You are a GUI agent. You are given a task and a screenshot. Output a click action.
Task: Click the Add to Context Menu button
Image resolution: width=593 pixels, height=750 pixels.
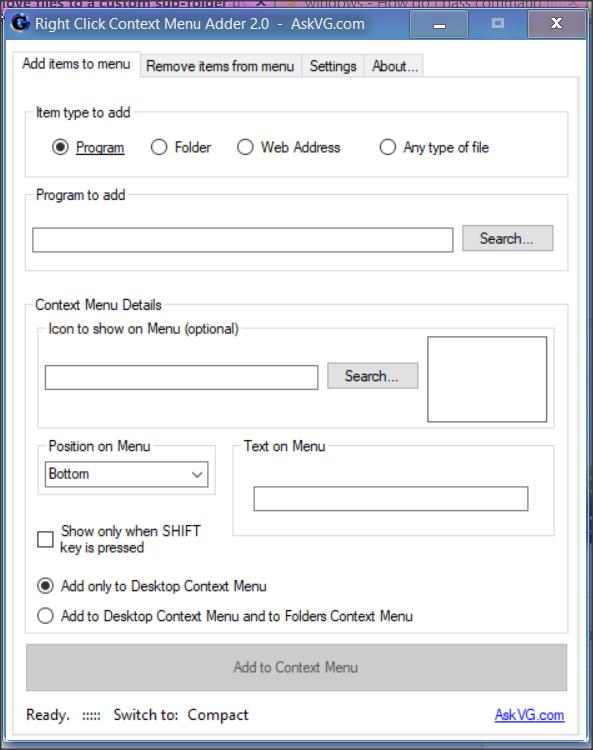[296, 667]
